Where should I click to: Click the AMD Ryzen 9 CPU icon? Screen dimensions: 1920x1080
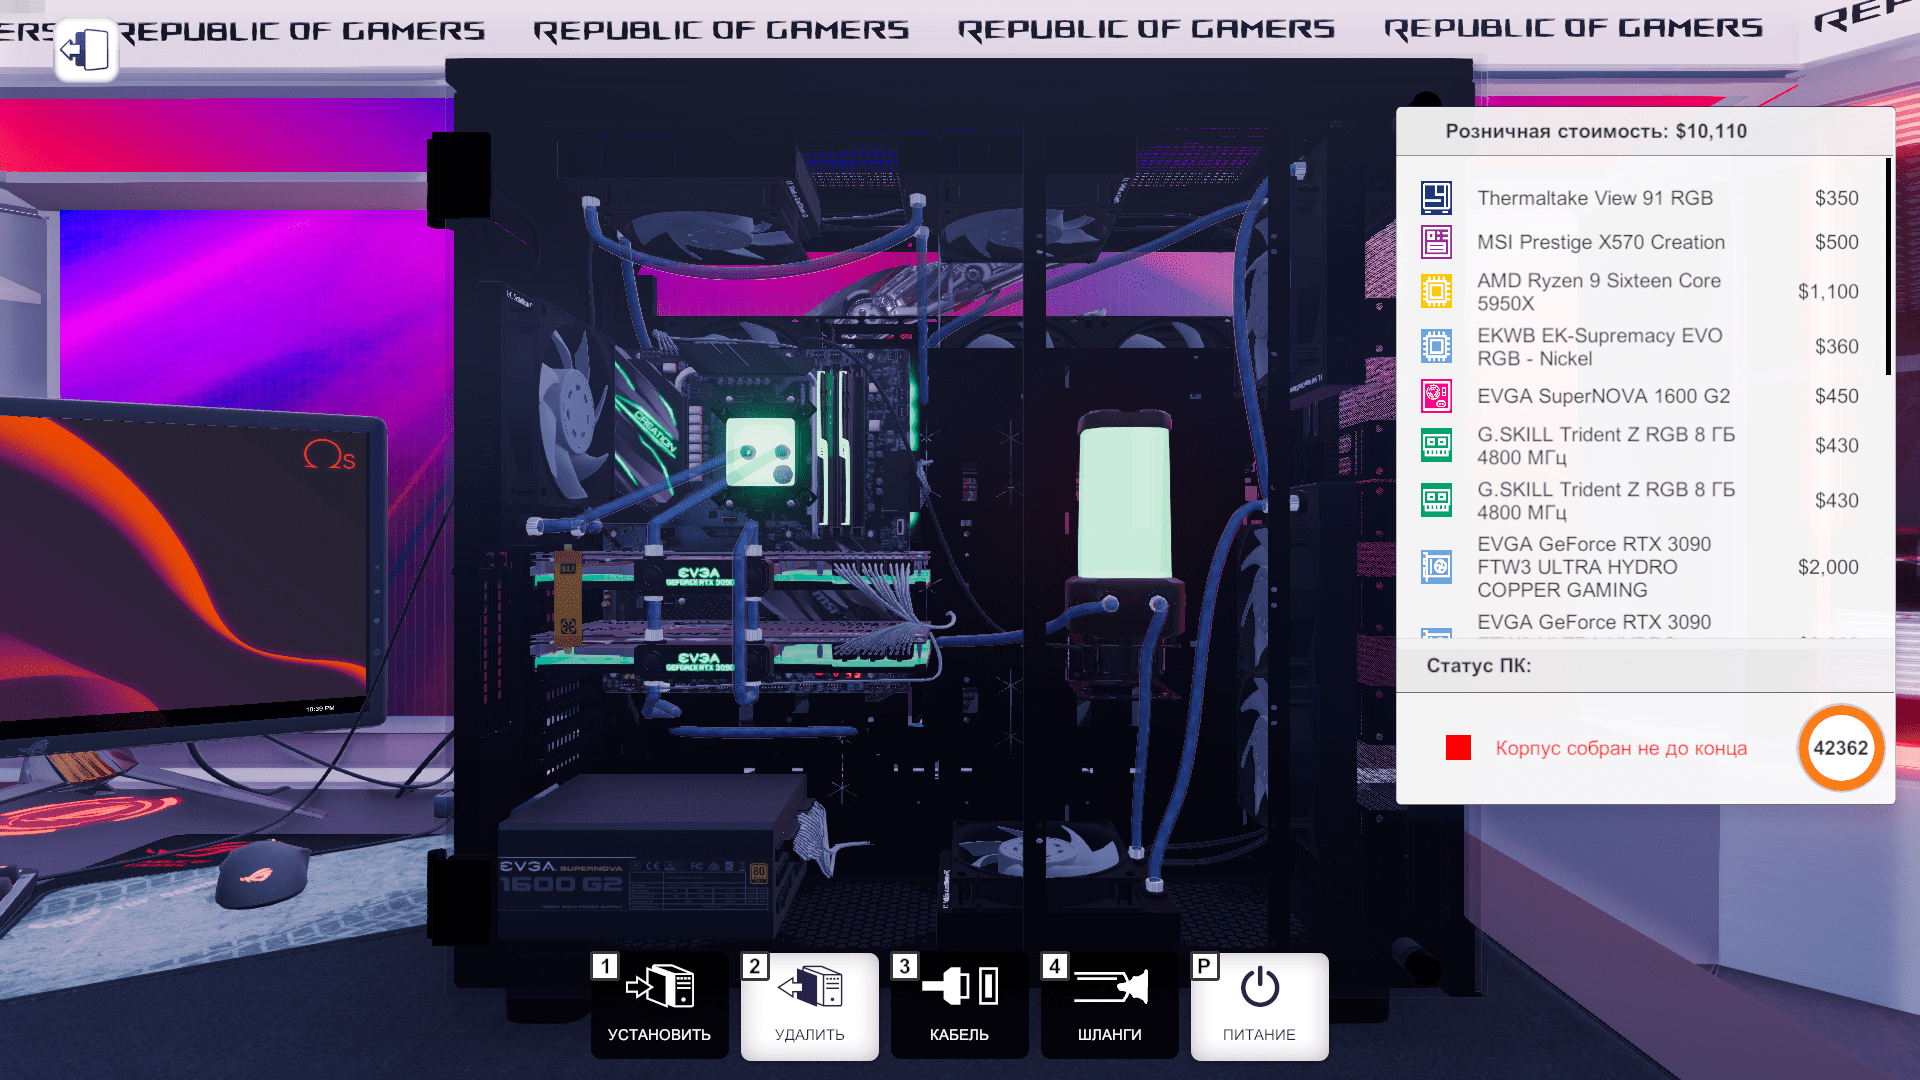pos(1436,291)
